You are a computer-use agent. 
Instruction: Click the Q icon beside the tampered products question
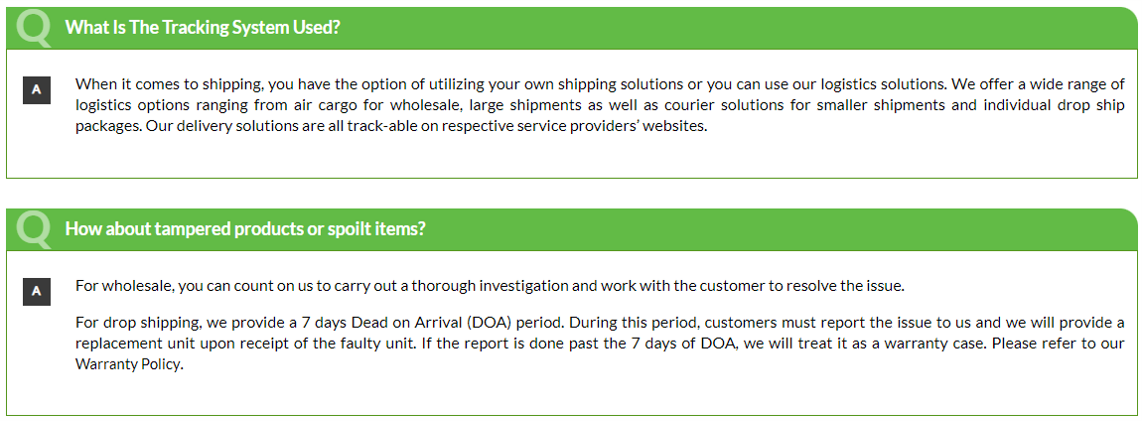coord(34,229)
